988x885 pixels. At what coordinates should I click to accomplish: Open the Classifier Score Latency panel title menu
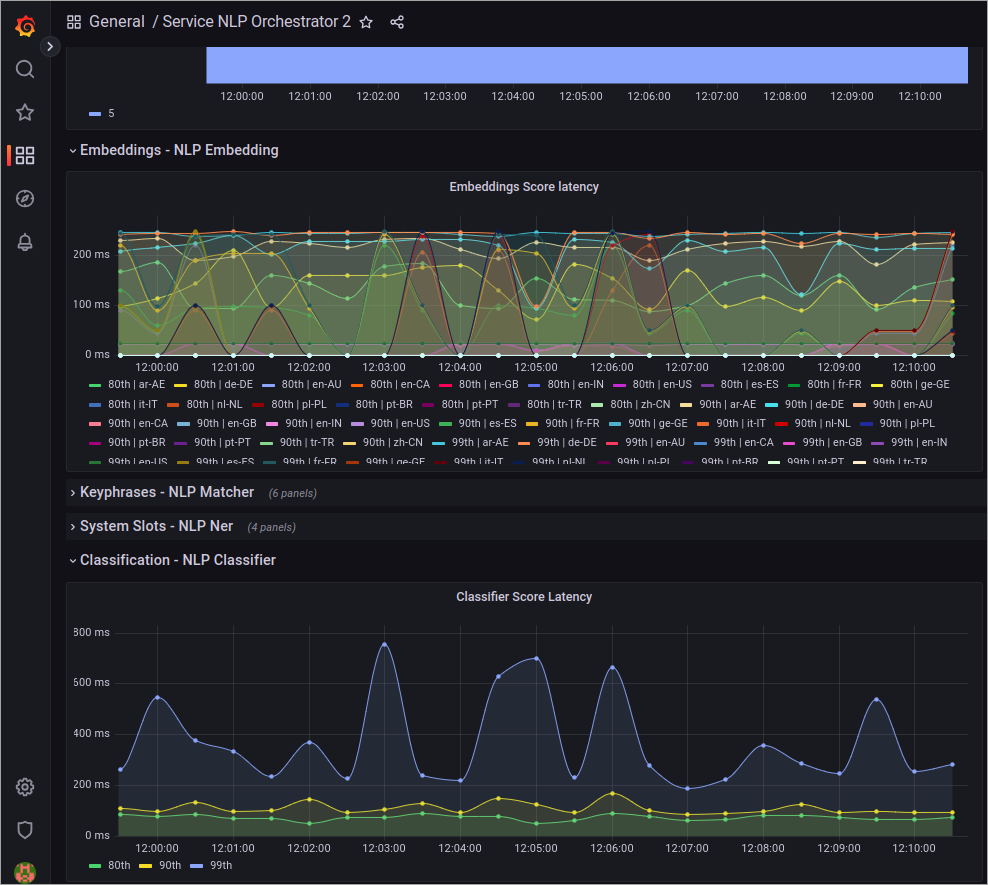[524, 597]
